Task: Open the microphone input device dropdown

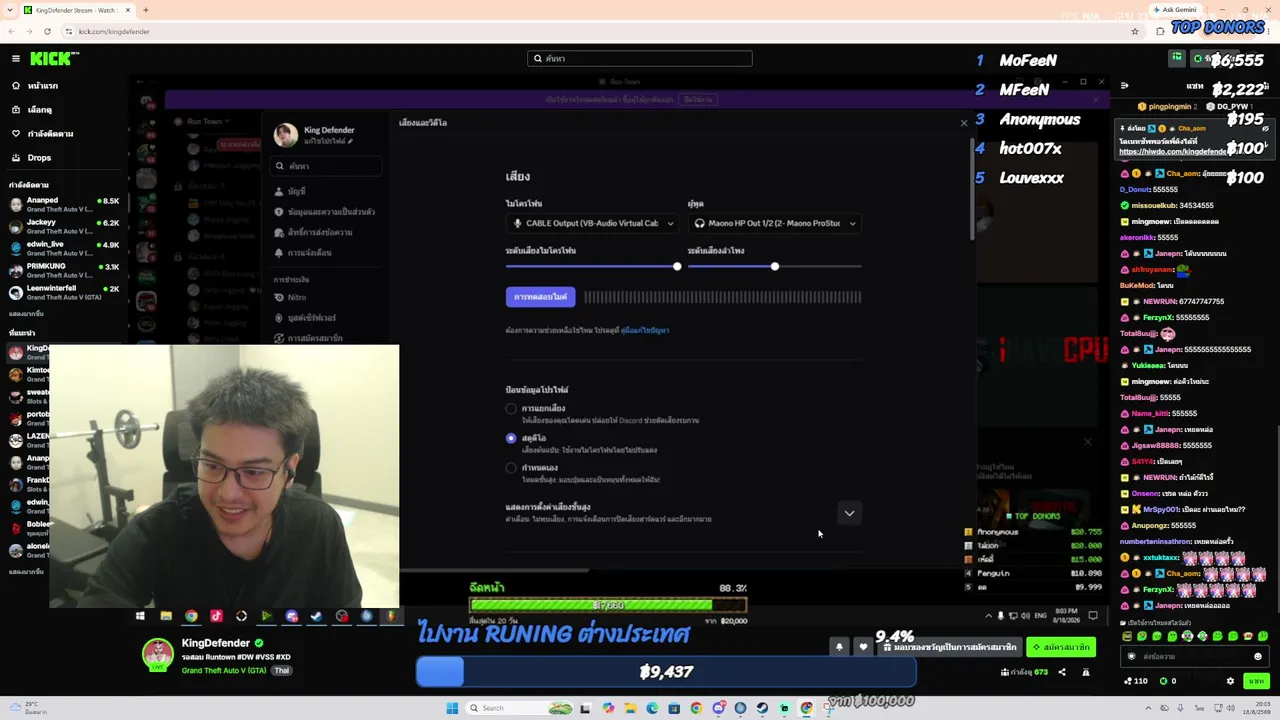Action: point(592,224)
